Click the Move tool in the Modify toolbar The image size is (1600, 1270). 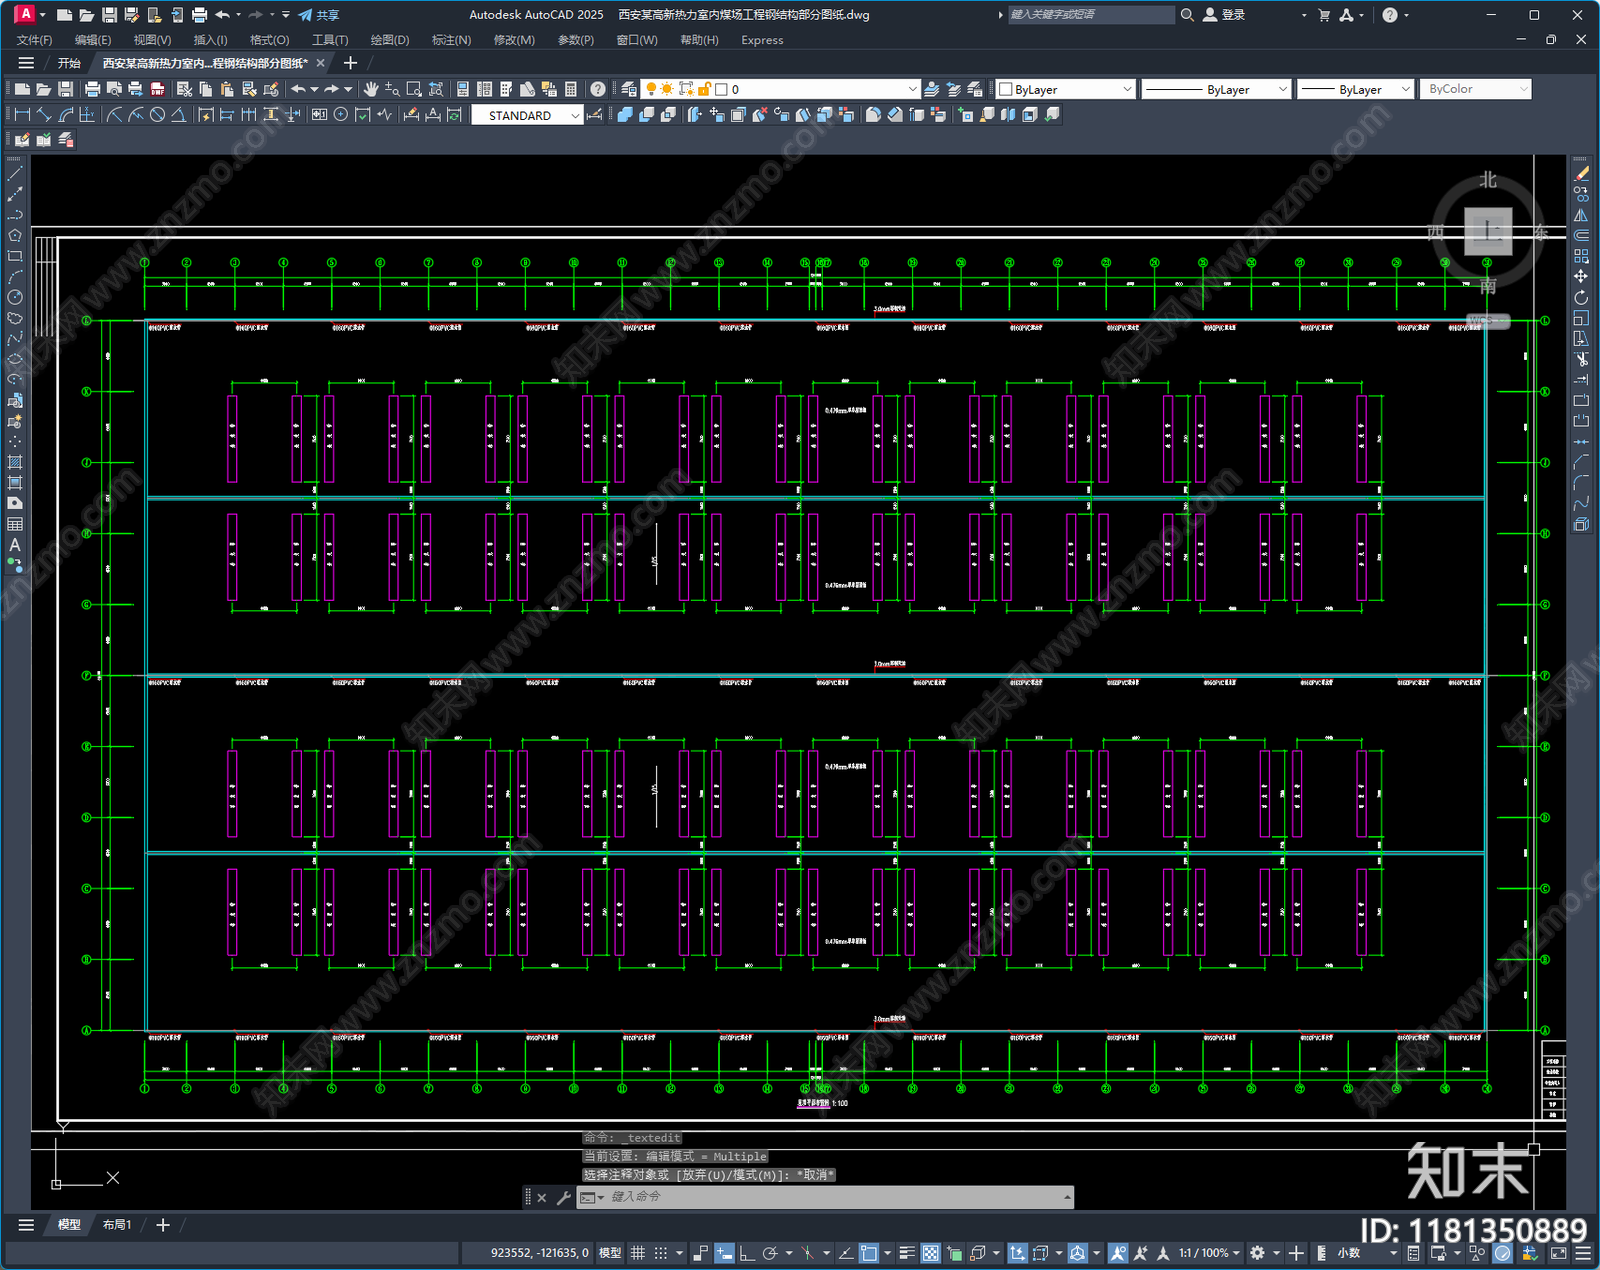1581,276
